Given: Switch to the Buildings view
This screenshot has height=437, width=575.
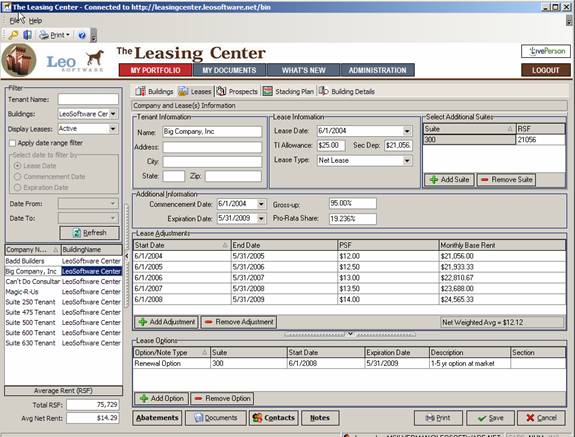Looking at the screenshot, I should click(x=154, y=91).
